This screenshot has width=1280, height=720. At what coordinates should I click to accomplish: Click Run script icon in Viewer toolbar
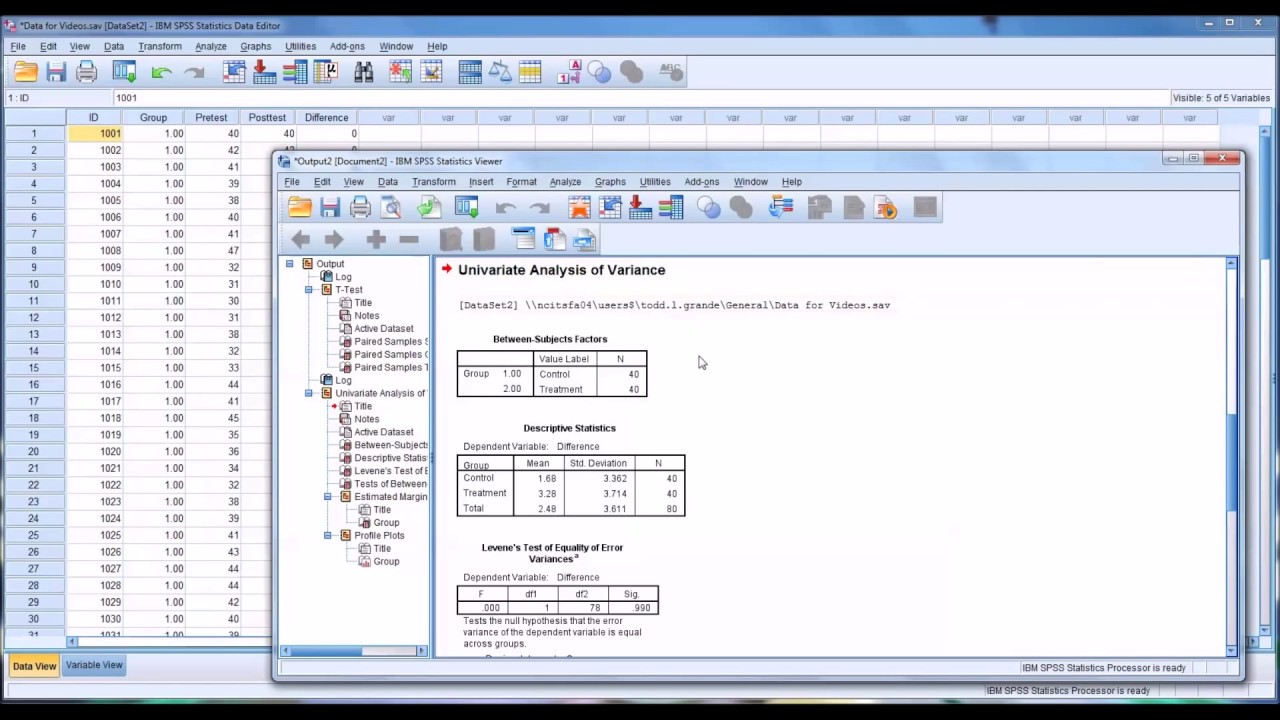(886, 207)
